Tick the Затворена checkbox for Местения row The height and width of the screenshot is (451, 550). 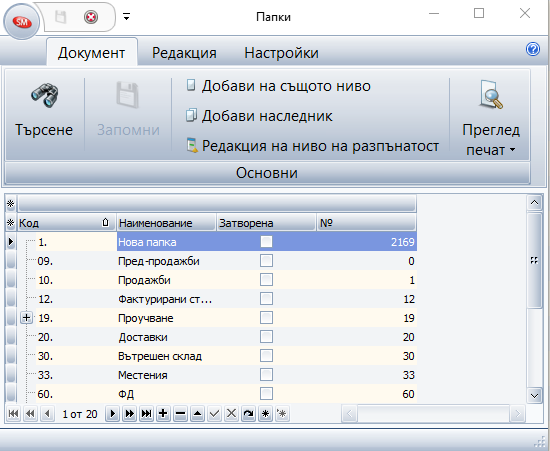point(266,375)
